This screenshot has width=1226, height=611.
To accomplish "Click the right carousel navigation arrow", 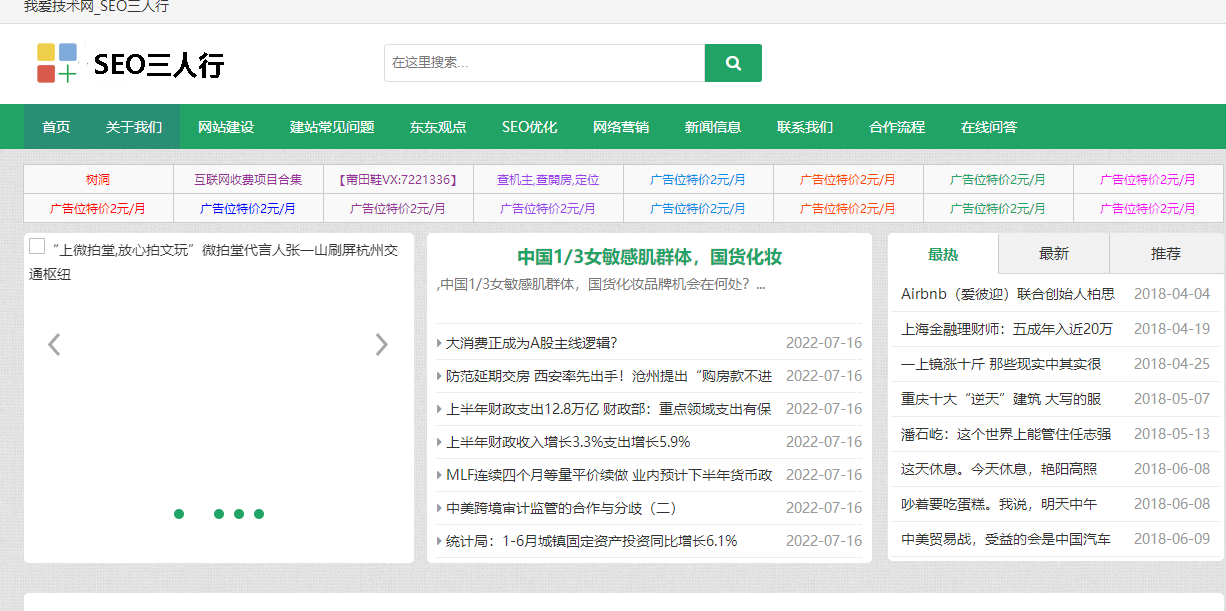I will pos(381,344).
